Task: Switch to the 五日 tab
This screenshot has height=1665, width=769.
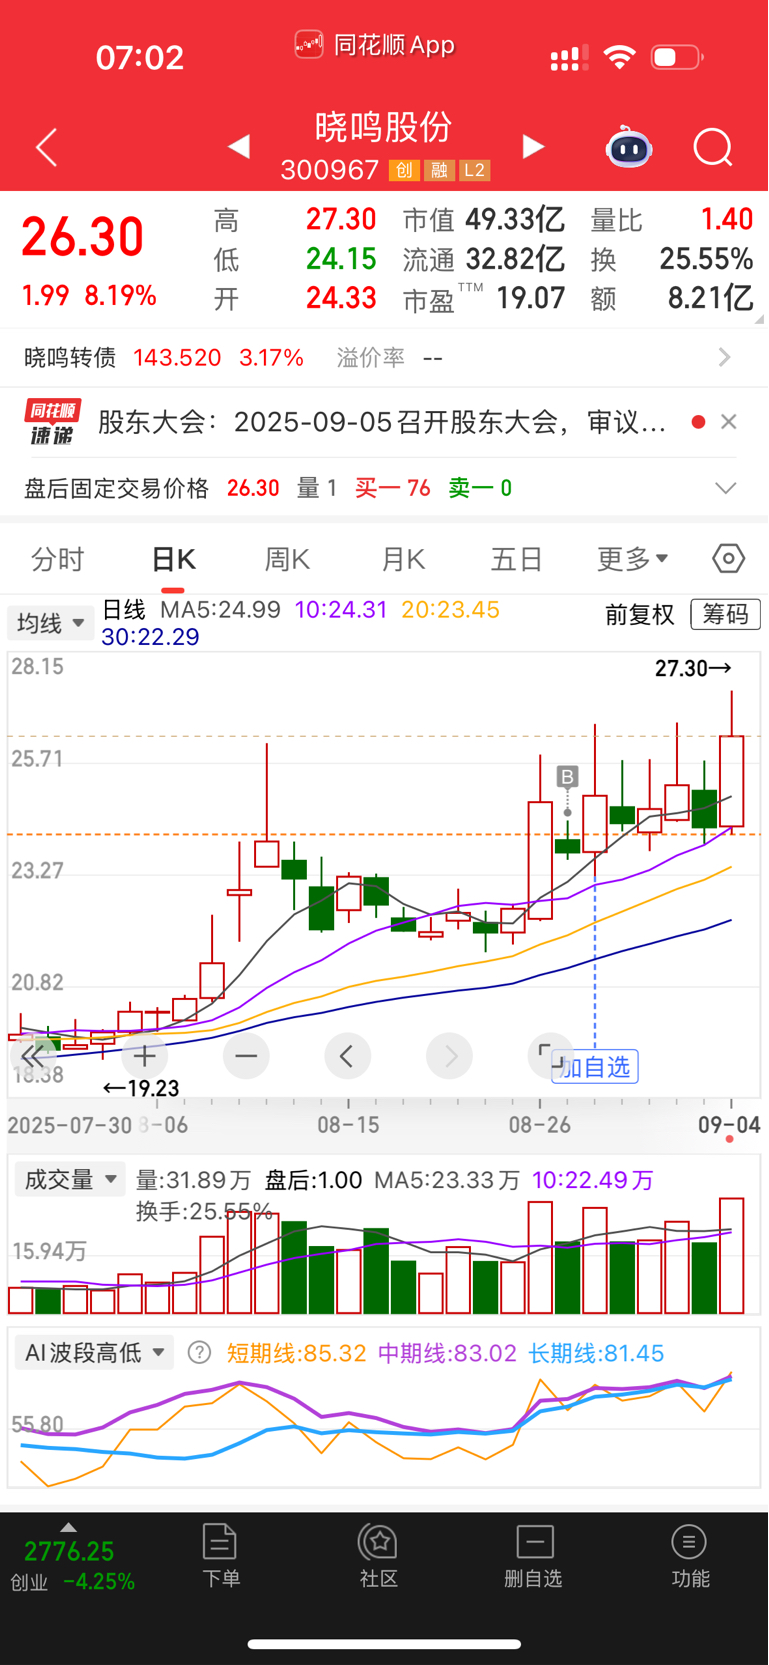Action: (516, 559)
